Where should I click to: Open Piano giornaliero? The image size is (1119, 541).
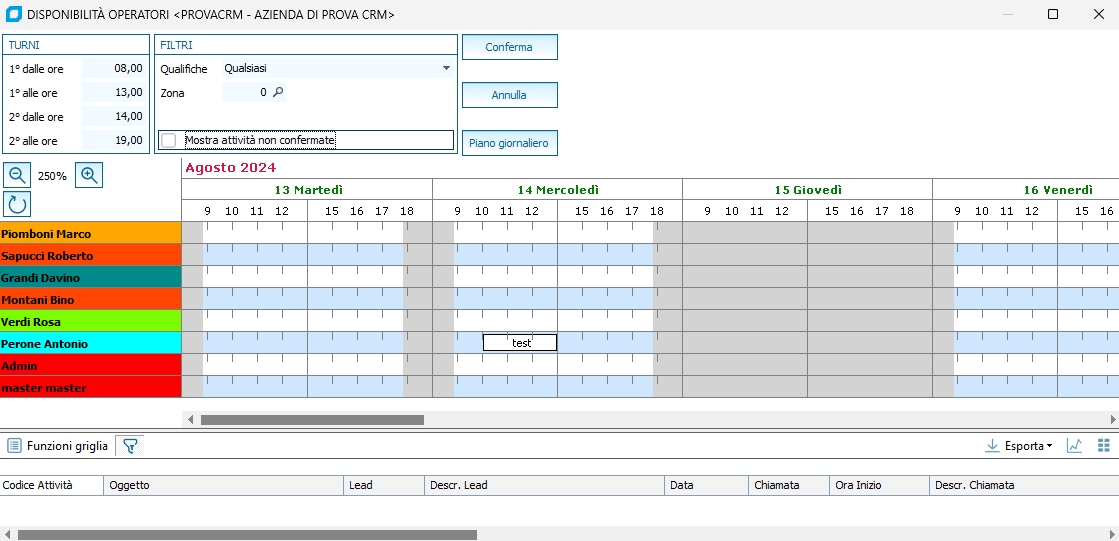[510, 143]
